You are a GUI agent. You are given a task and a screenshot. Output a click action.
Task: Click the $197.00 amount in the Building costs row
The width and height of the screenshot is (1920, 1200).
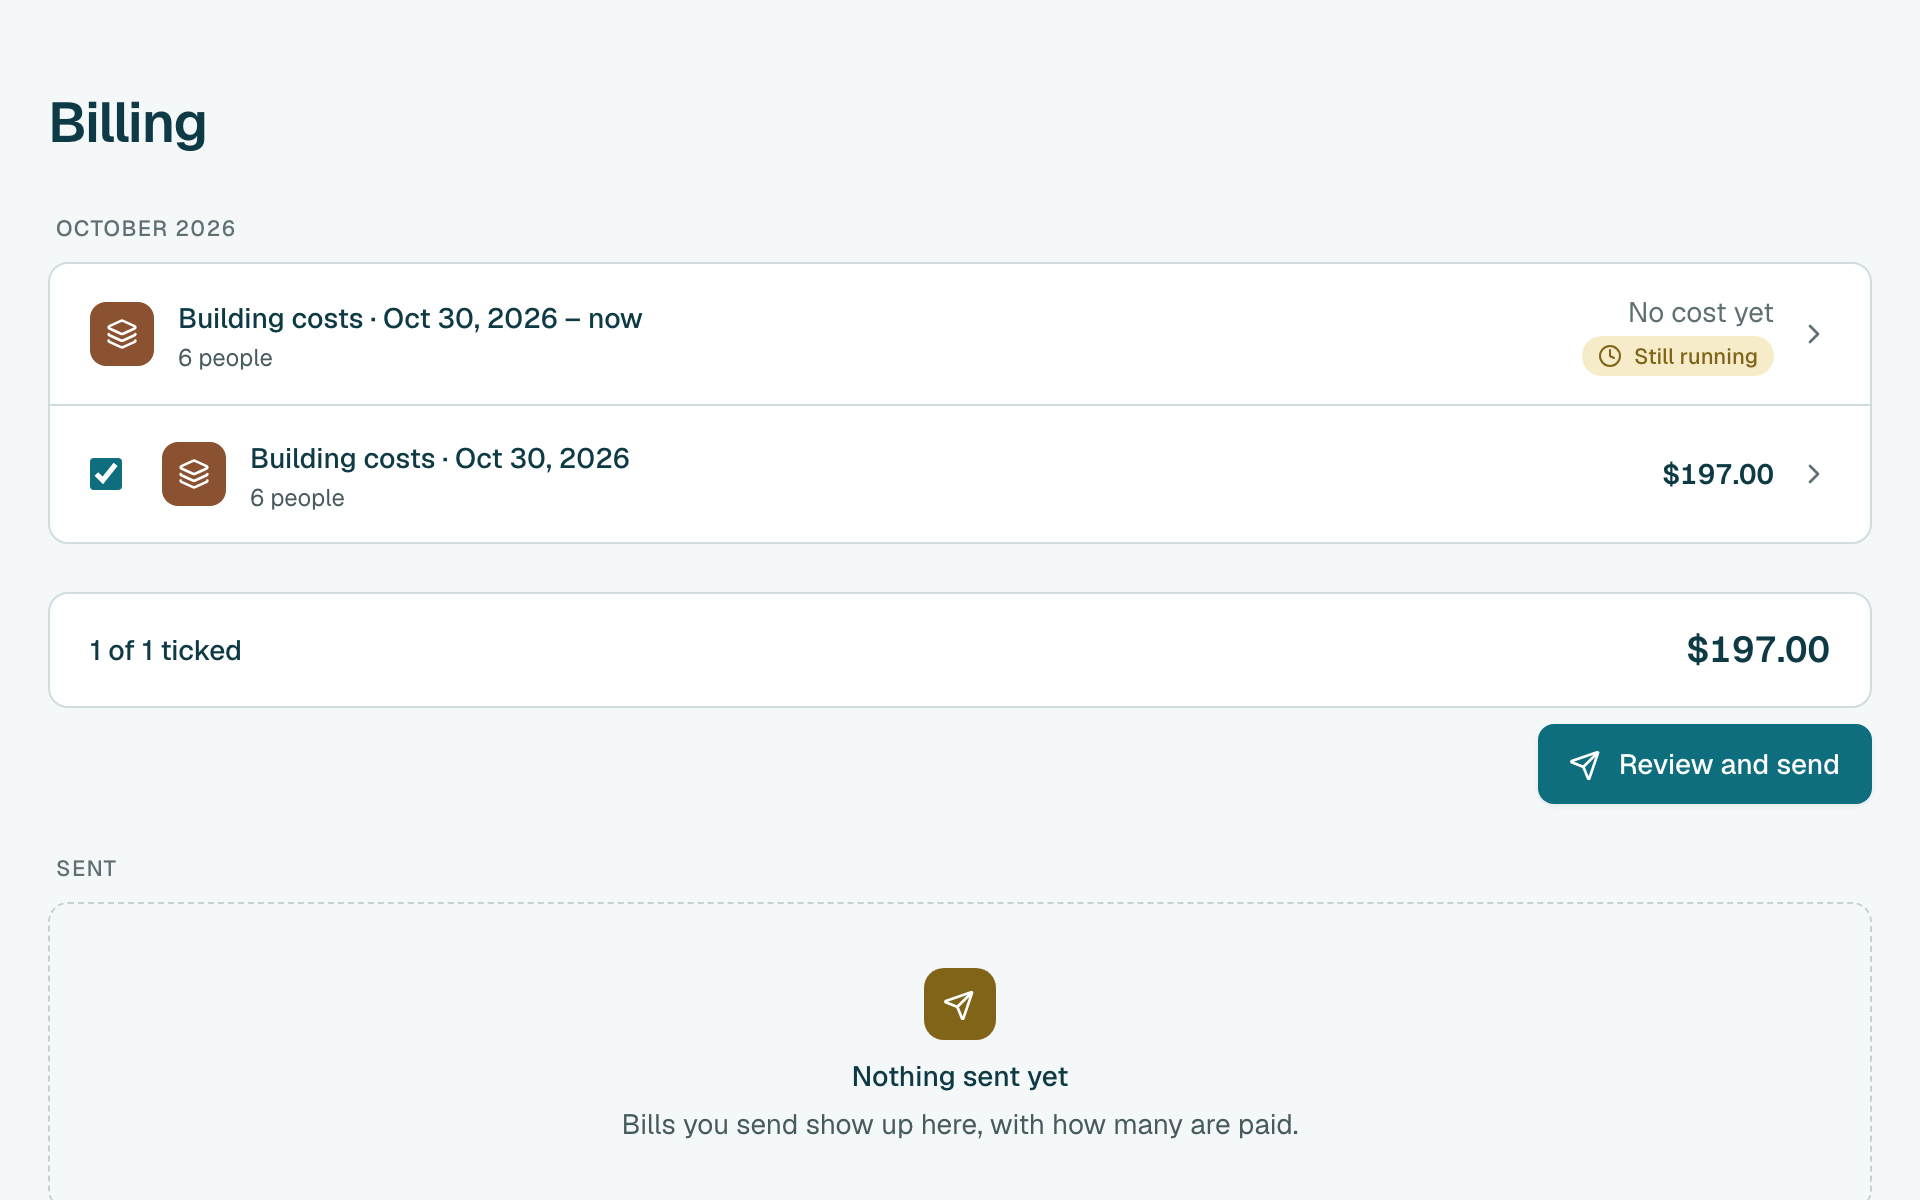tap(1718, 474)
